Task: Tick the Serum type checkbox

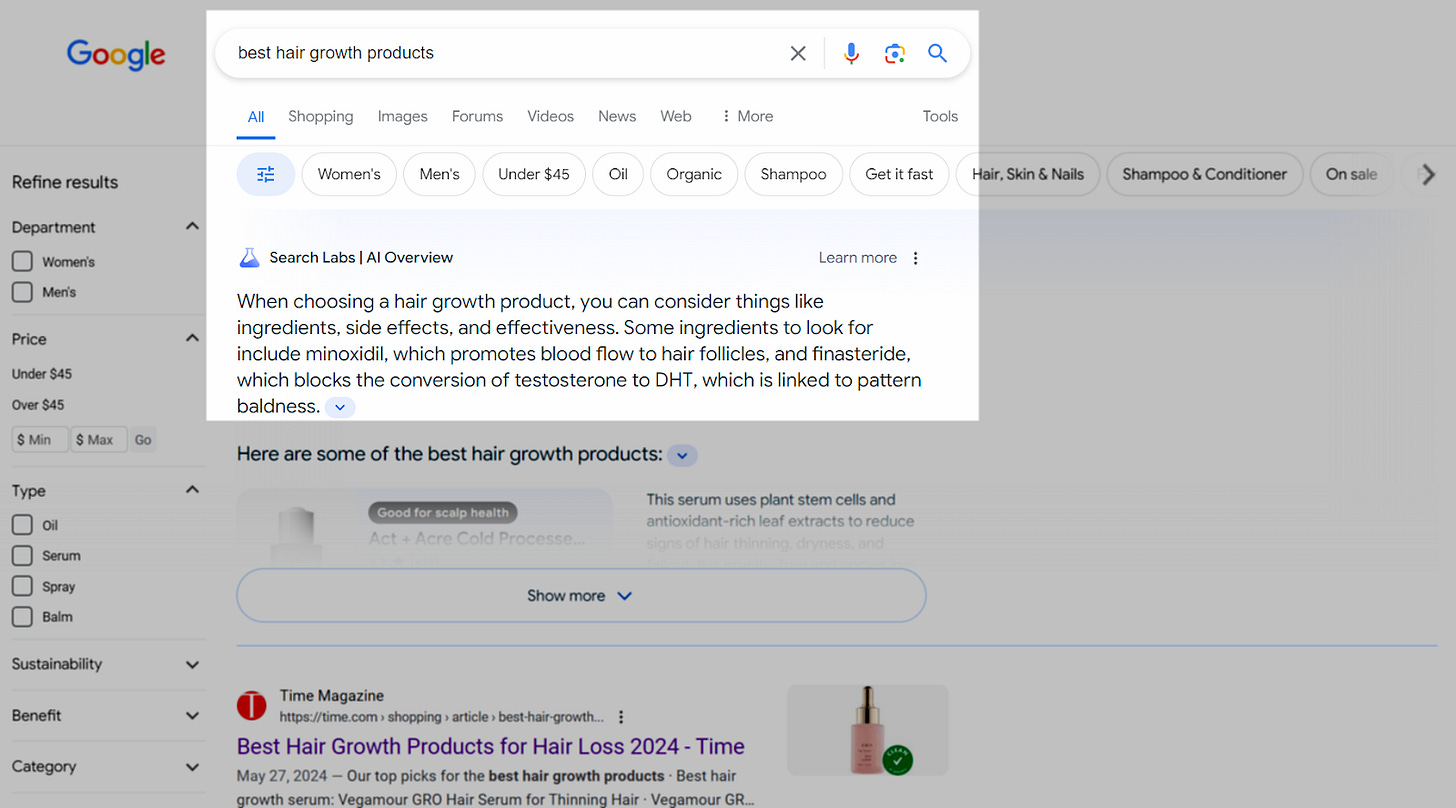Action: [x=22, y=555]
